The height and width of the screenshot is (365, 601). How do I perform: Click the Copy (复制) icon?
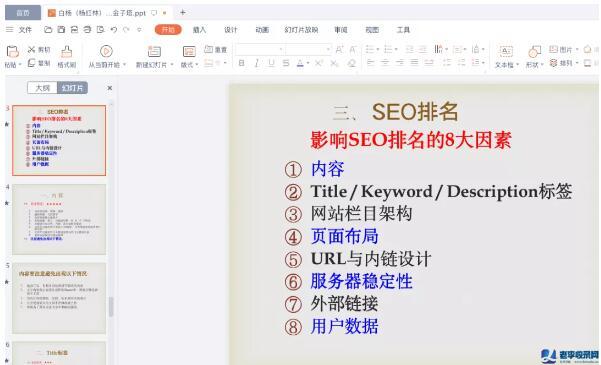click(31, 63)
